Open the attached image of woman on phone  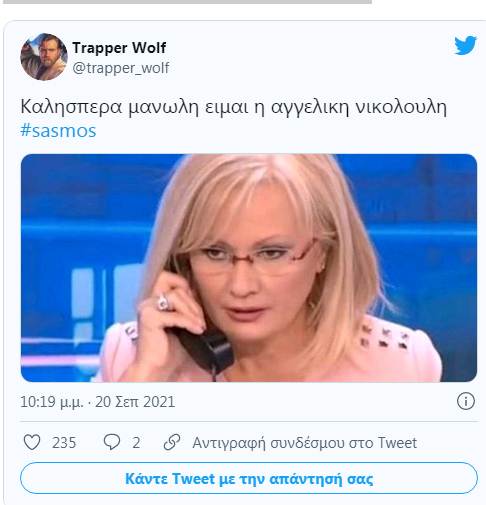point(249,268)
